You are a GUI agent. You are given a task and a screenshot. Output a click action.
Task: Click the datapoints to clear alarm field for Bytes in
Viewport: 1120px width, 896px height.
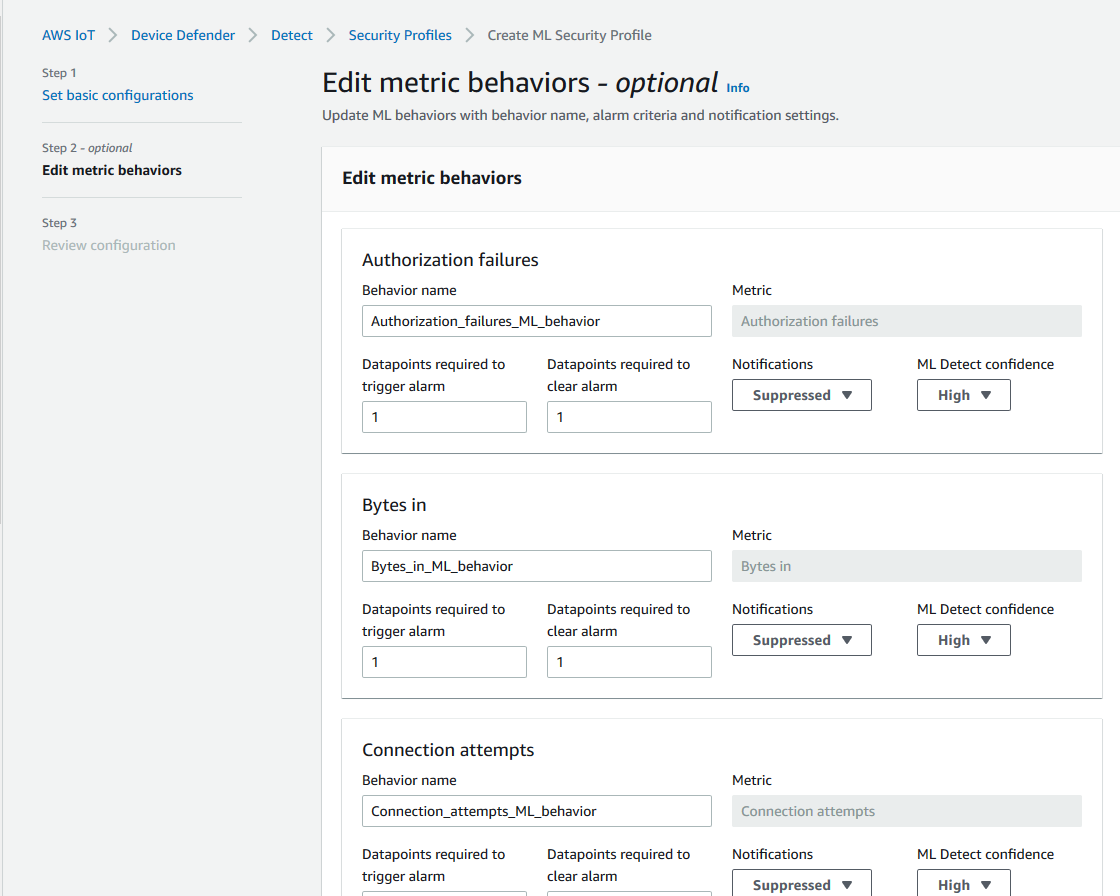point(629,661)
